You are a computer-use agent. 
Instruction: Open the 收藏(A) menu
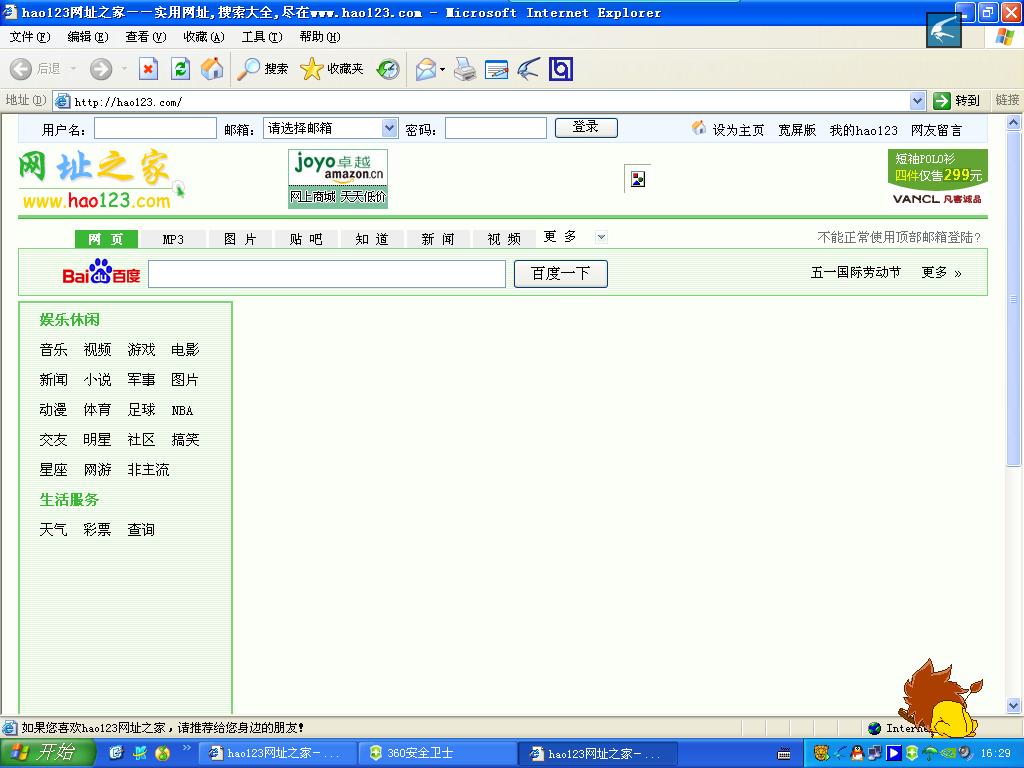coord(204,37)
